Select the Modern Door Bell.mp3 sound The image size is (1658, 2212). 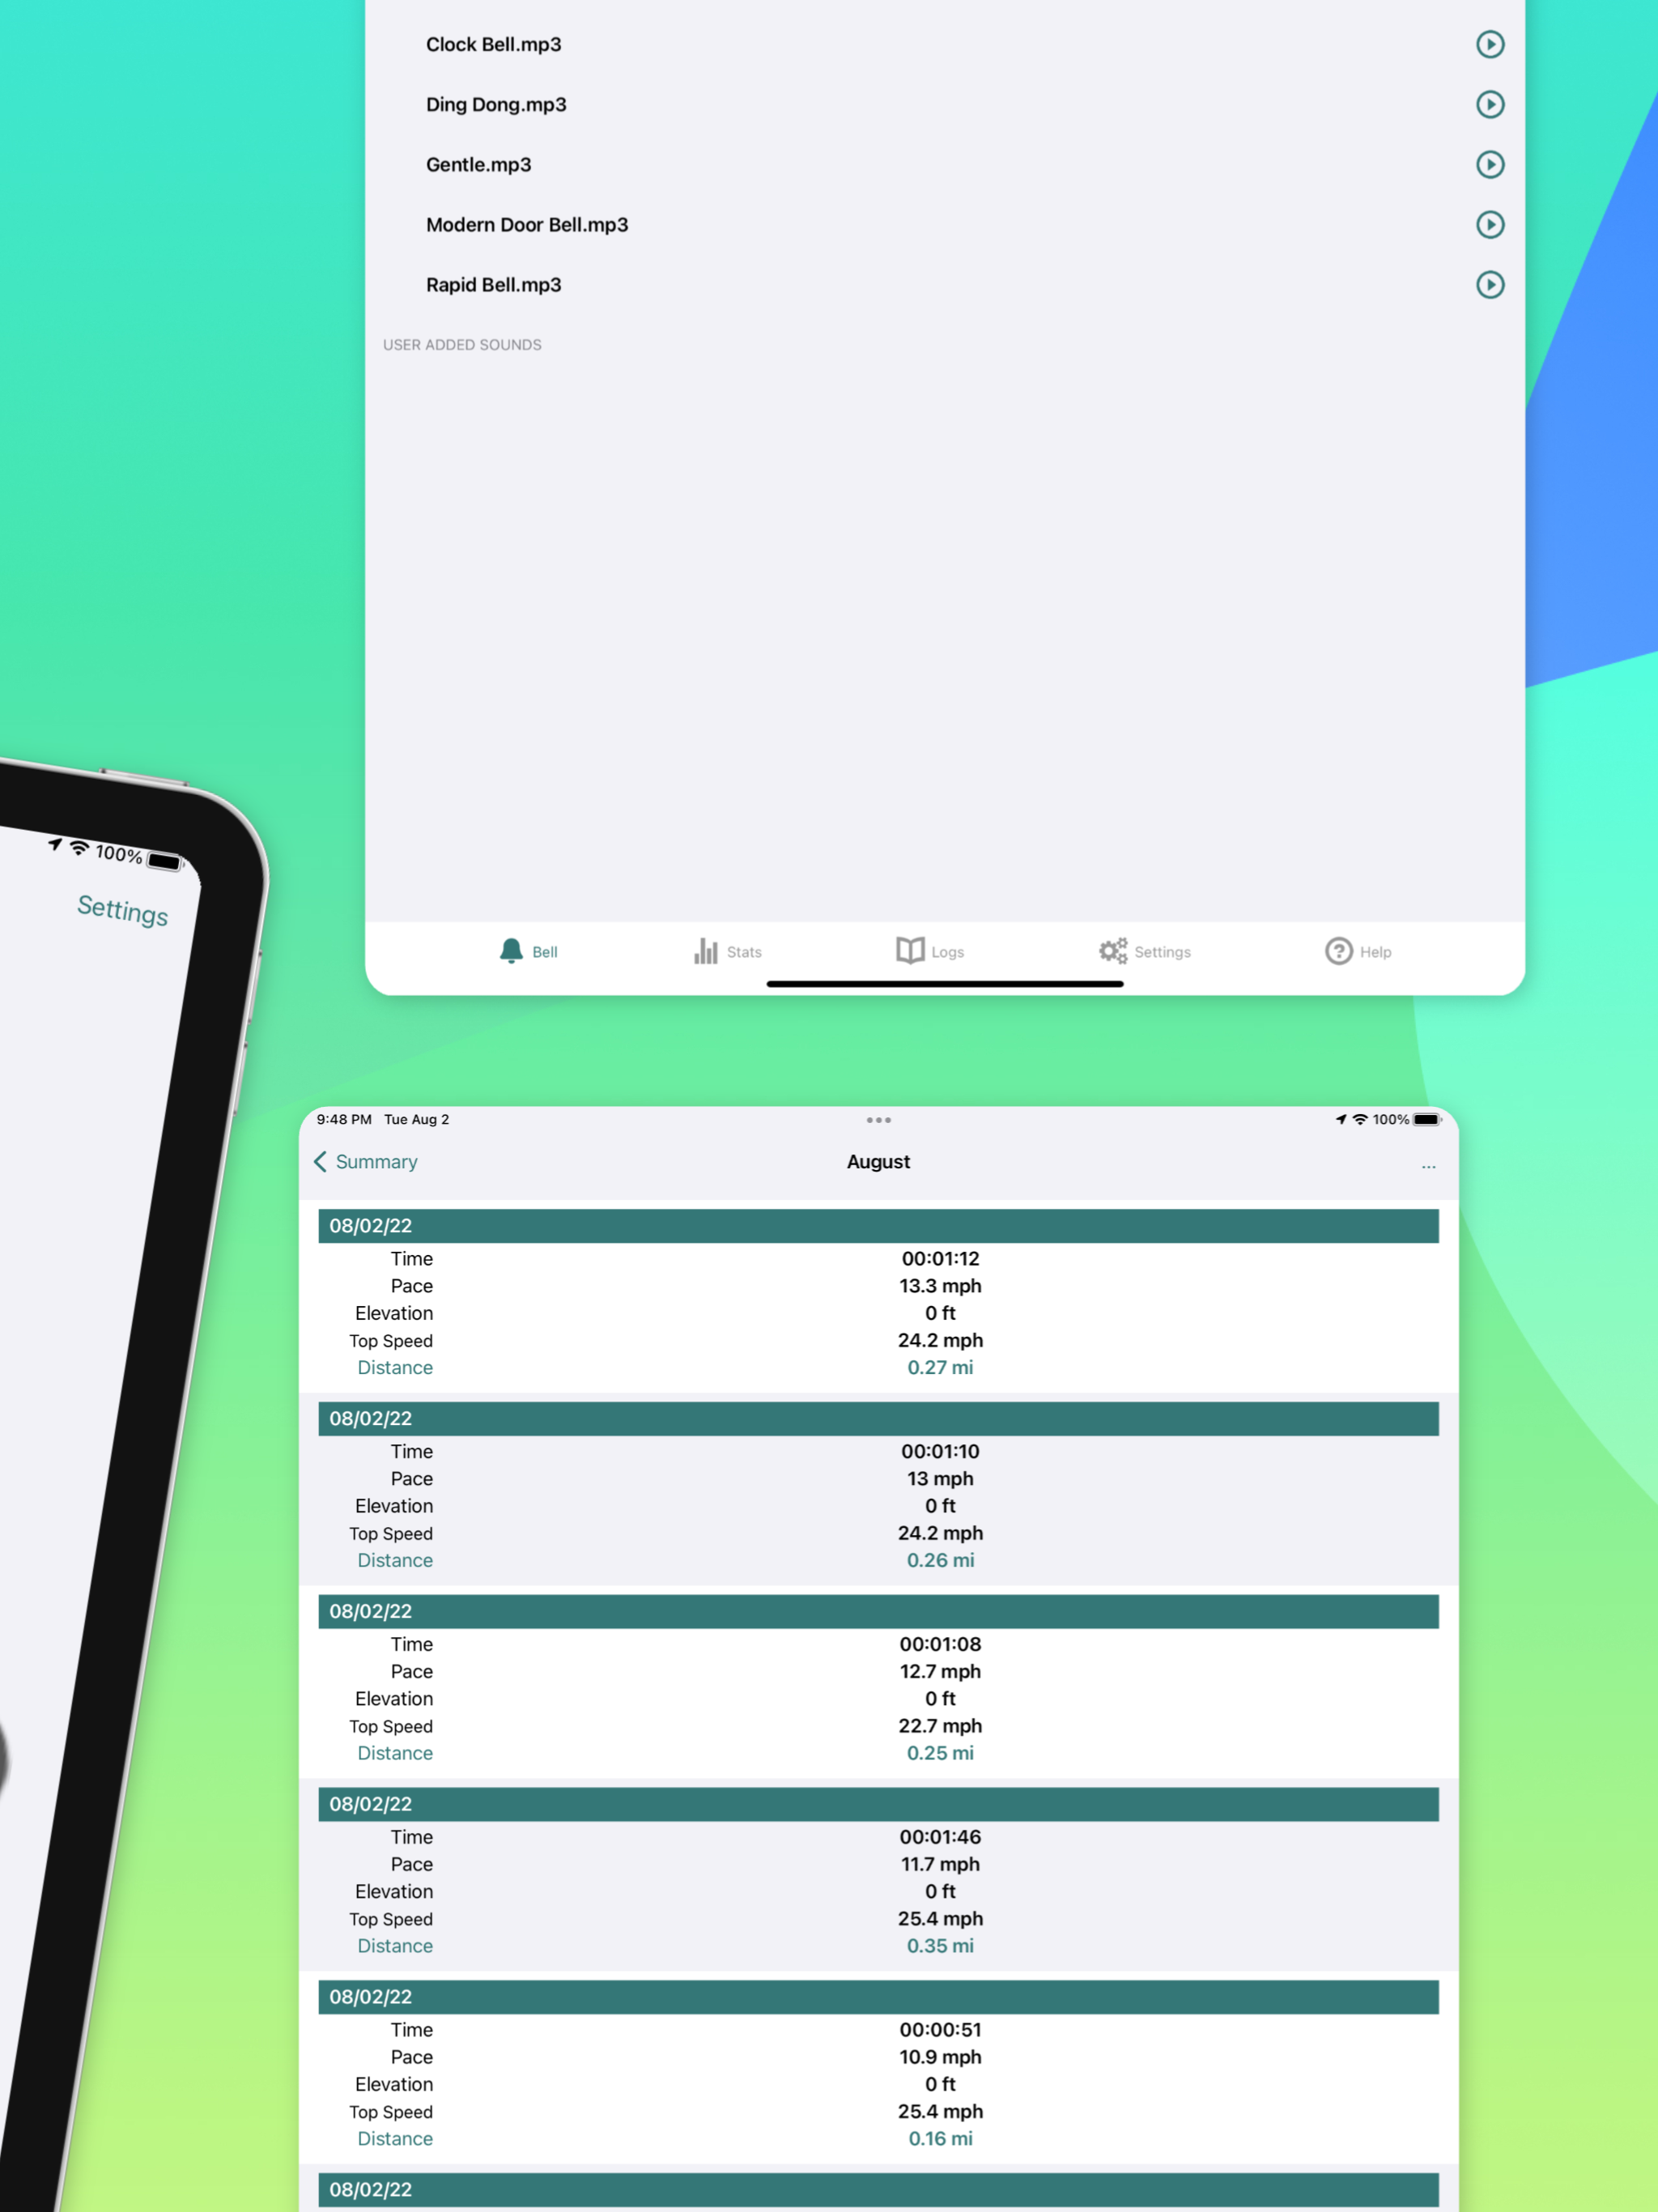[x=944, y=224]
